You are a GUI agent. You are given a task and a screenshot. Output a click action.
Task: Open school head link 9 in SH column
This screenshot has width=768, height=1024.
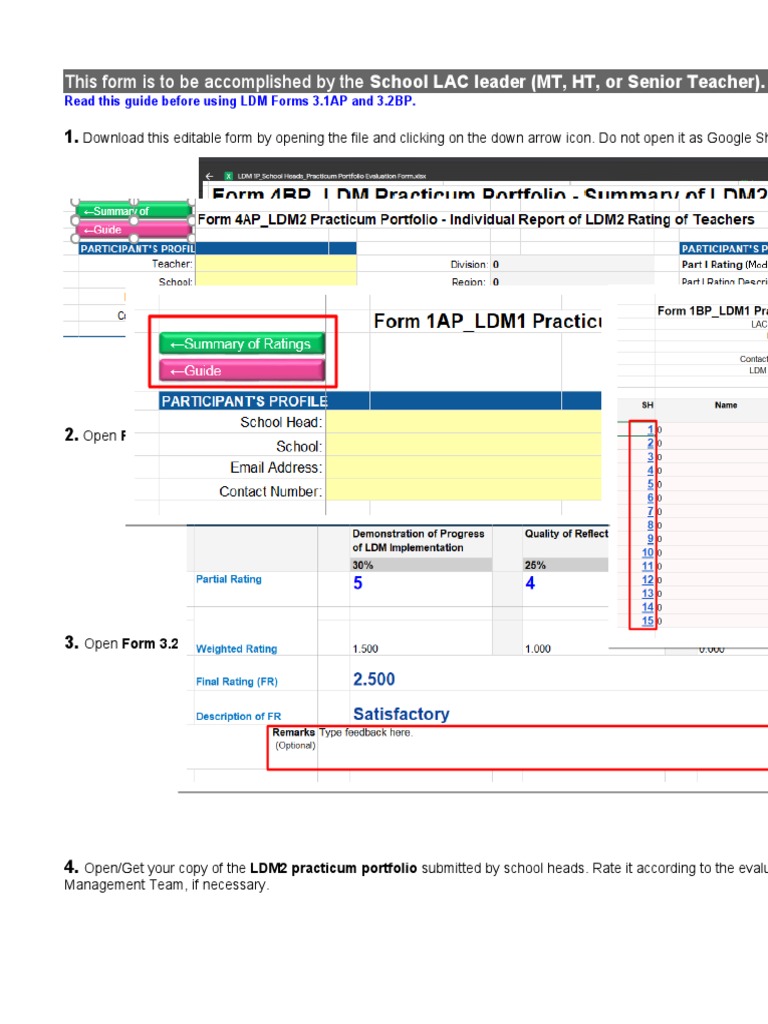(x=650, y=539)
